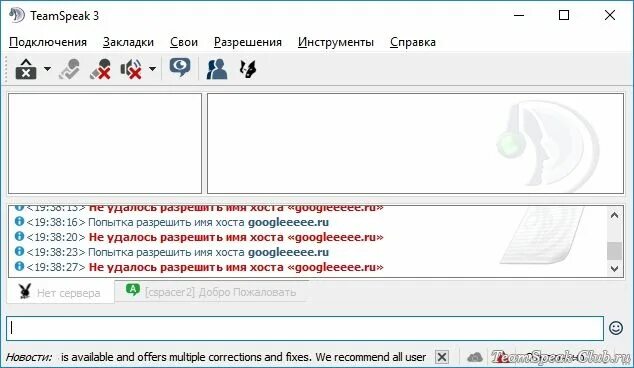Switch to the Добро Пожаловать chat tab
Image resolution: width=634 pixels, height=368 pixels.
click(x=211, y=292)
